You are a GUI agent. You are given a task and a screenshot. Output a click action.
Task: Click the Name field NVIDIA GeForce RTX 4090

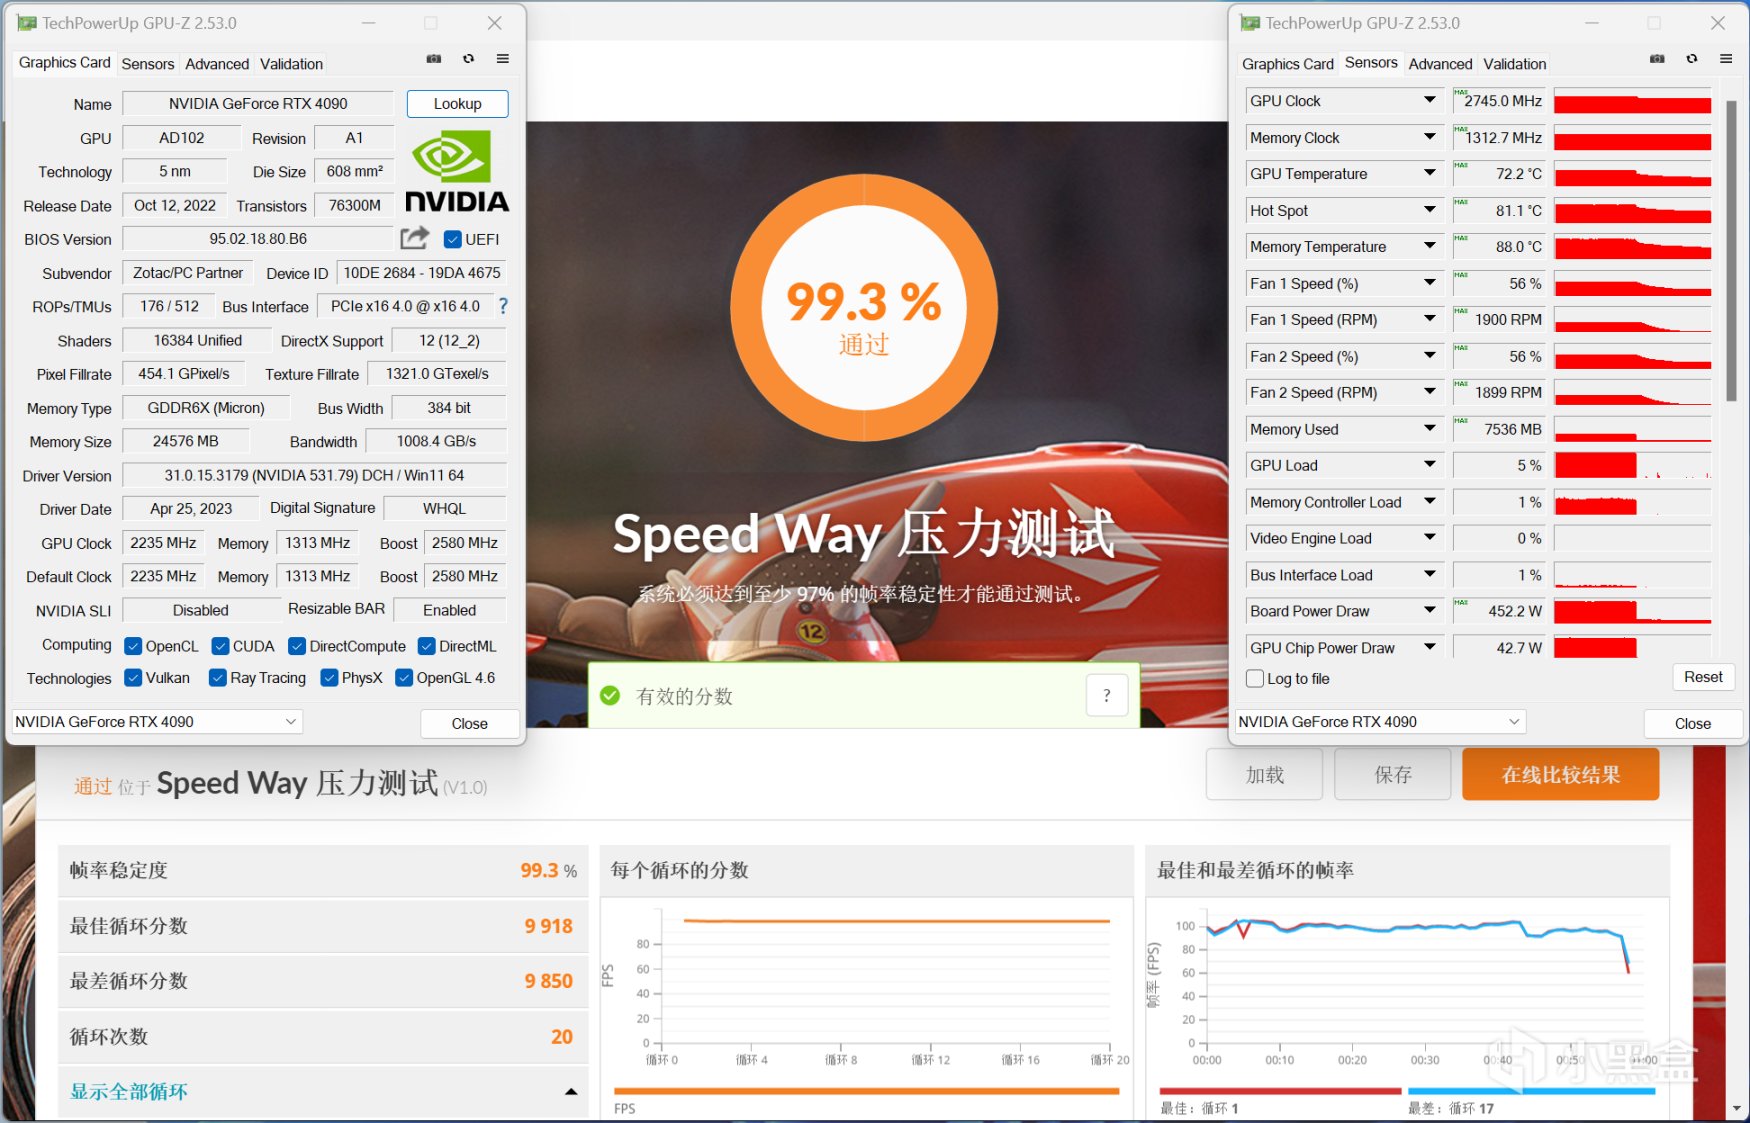pos(258,104)
